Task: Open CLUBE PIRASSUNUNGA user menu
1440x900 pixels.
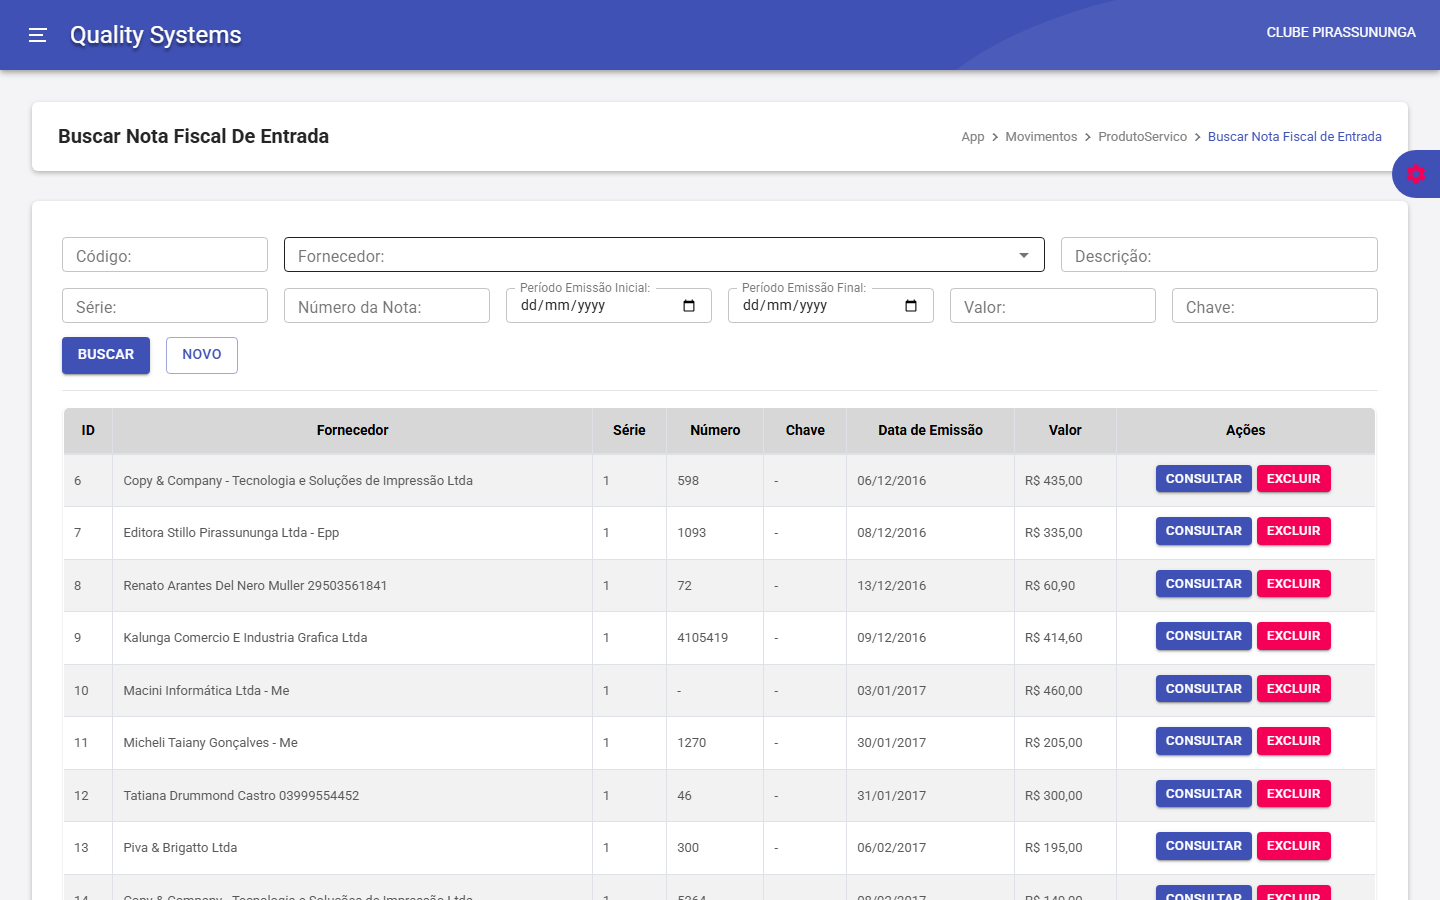Action: (1340, 33)
